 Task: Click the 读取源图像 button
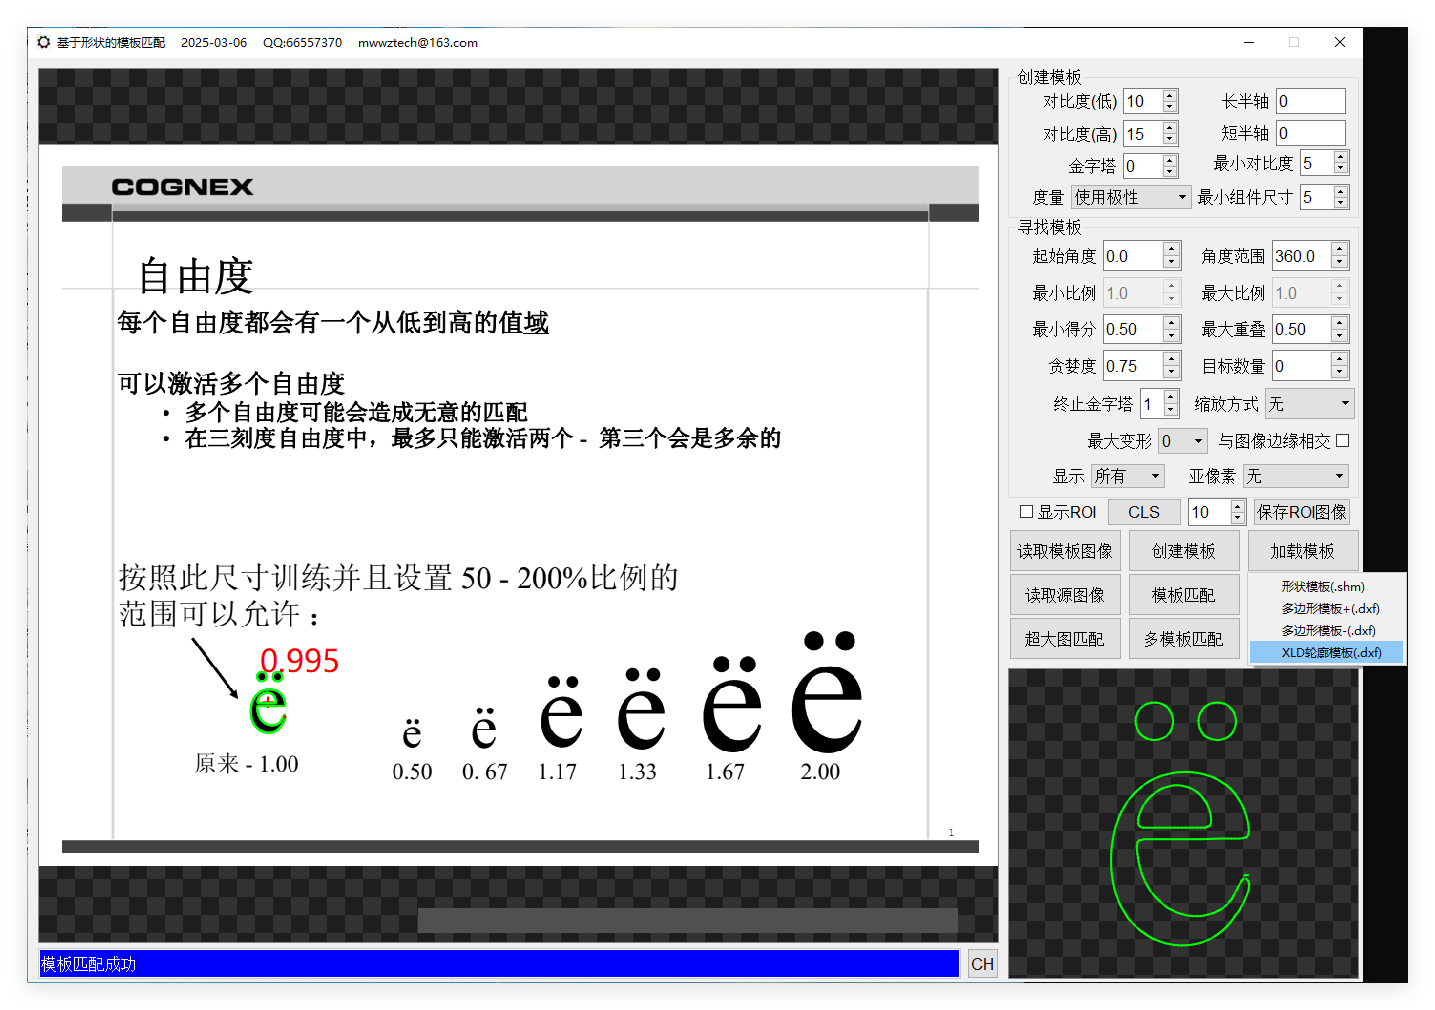click(x=1064, y=594)
